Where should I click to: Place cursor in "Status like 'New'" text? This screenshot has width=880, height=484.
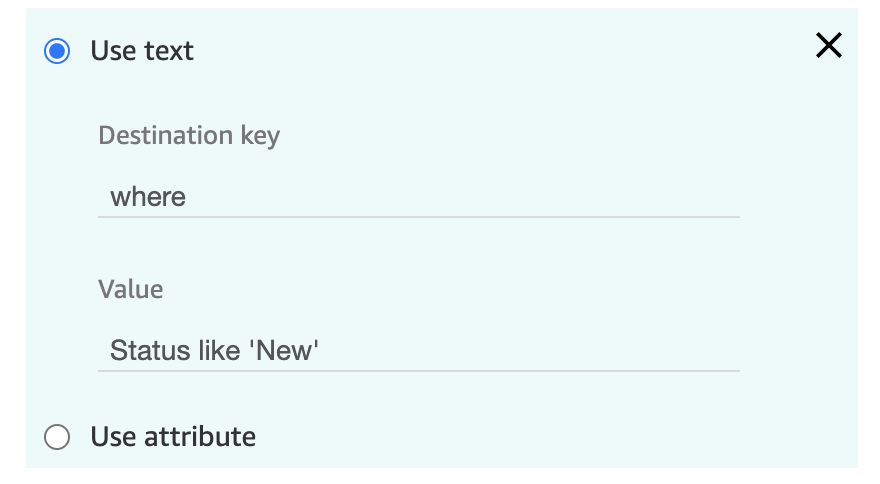coord(214,351)
